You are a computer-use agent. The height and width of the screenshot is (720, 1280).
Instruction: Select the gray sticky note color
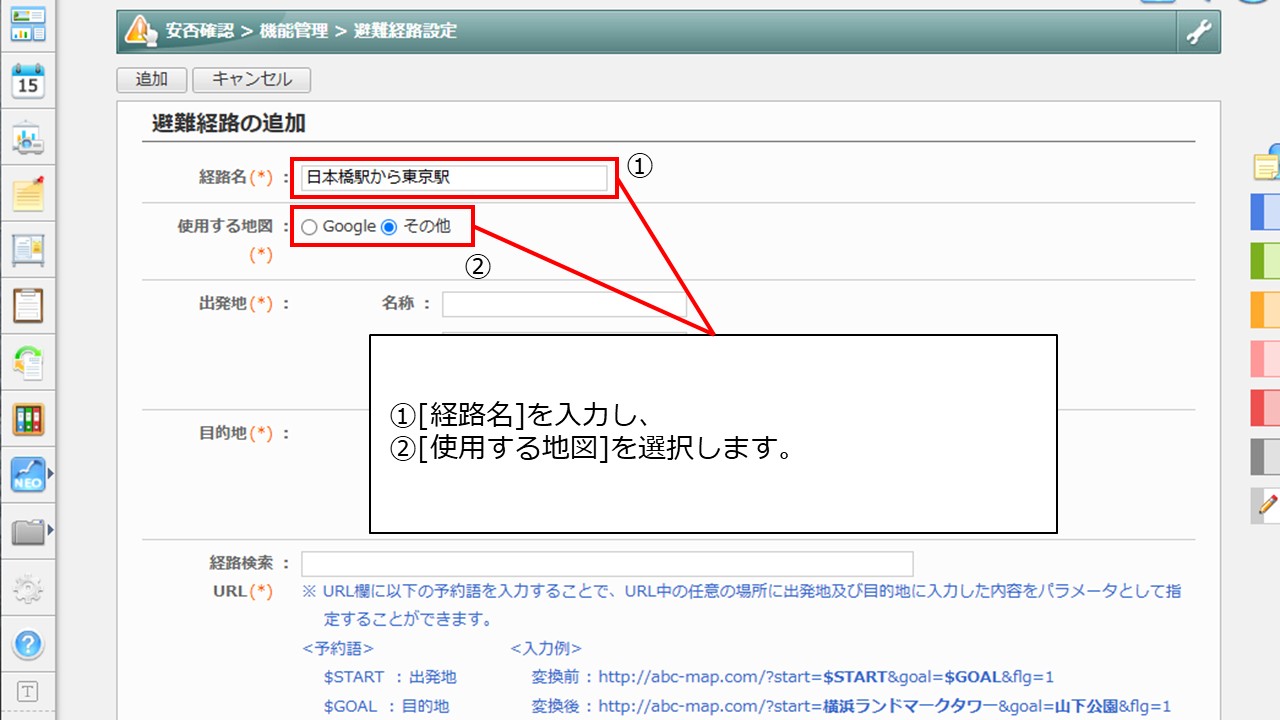tap(1266, 457)
